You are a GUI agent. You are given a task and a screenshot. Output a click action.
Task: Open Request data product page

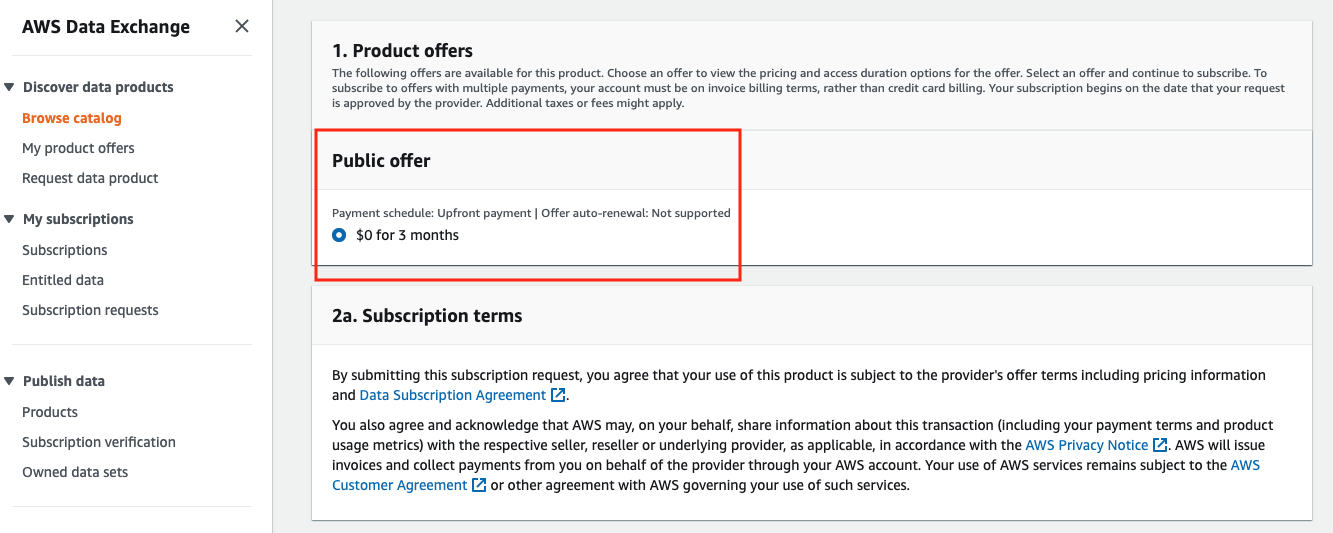pyautogui.click(x=90, y=178)
